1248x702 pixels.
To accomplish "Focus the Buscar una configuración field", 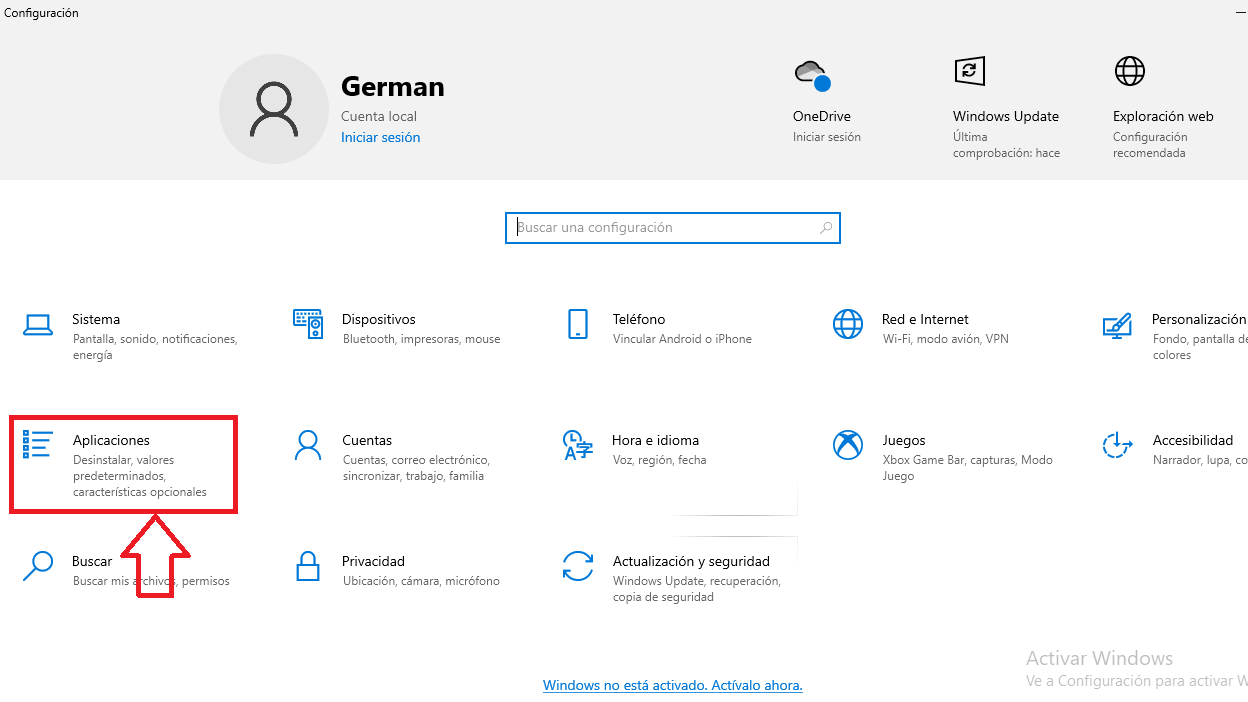I will pos(673,228).
